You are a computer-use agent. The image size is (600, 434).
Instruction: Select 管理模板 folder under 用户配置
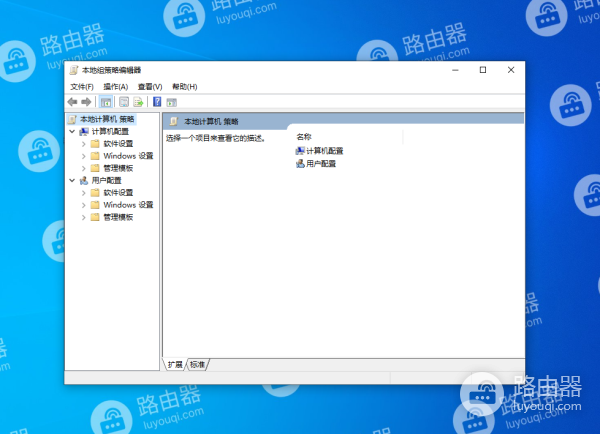112,217
